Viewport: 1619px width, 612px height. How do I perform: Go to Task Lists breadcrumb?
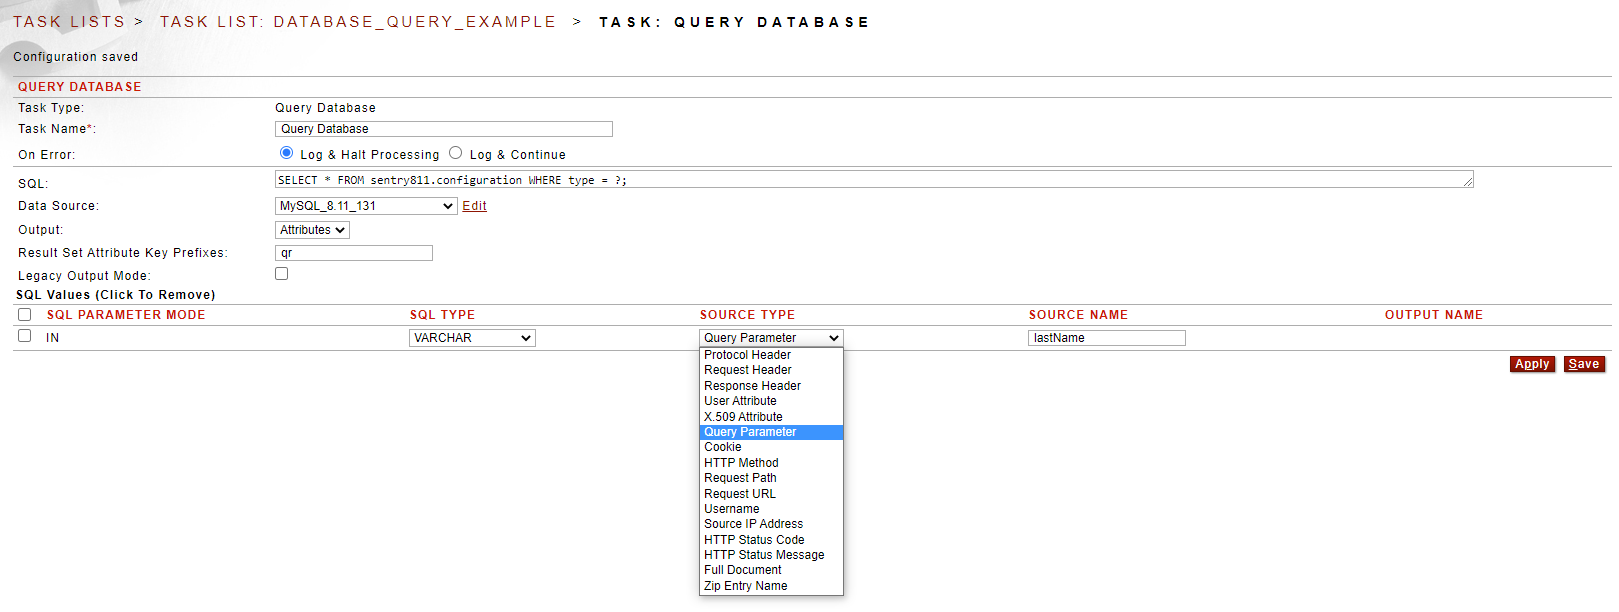tap(69, 21)
